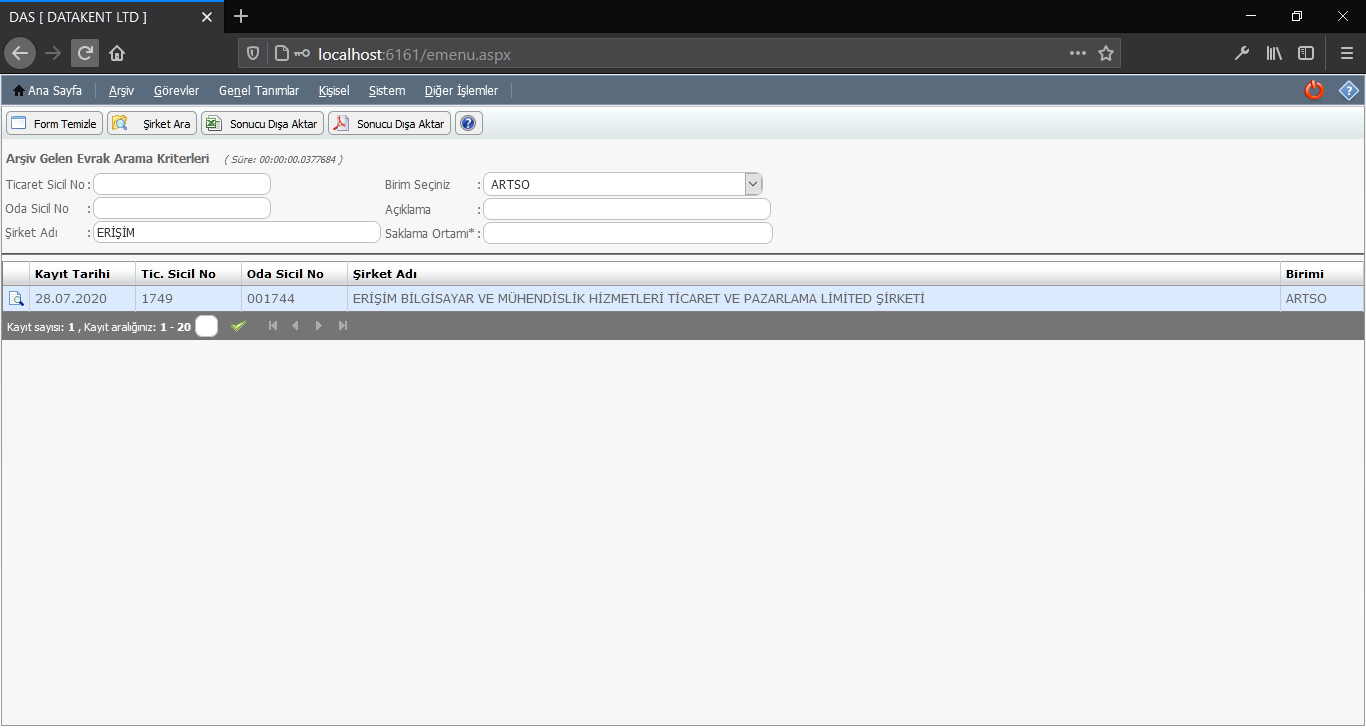Confirm page range with green checkmark

238,326
